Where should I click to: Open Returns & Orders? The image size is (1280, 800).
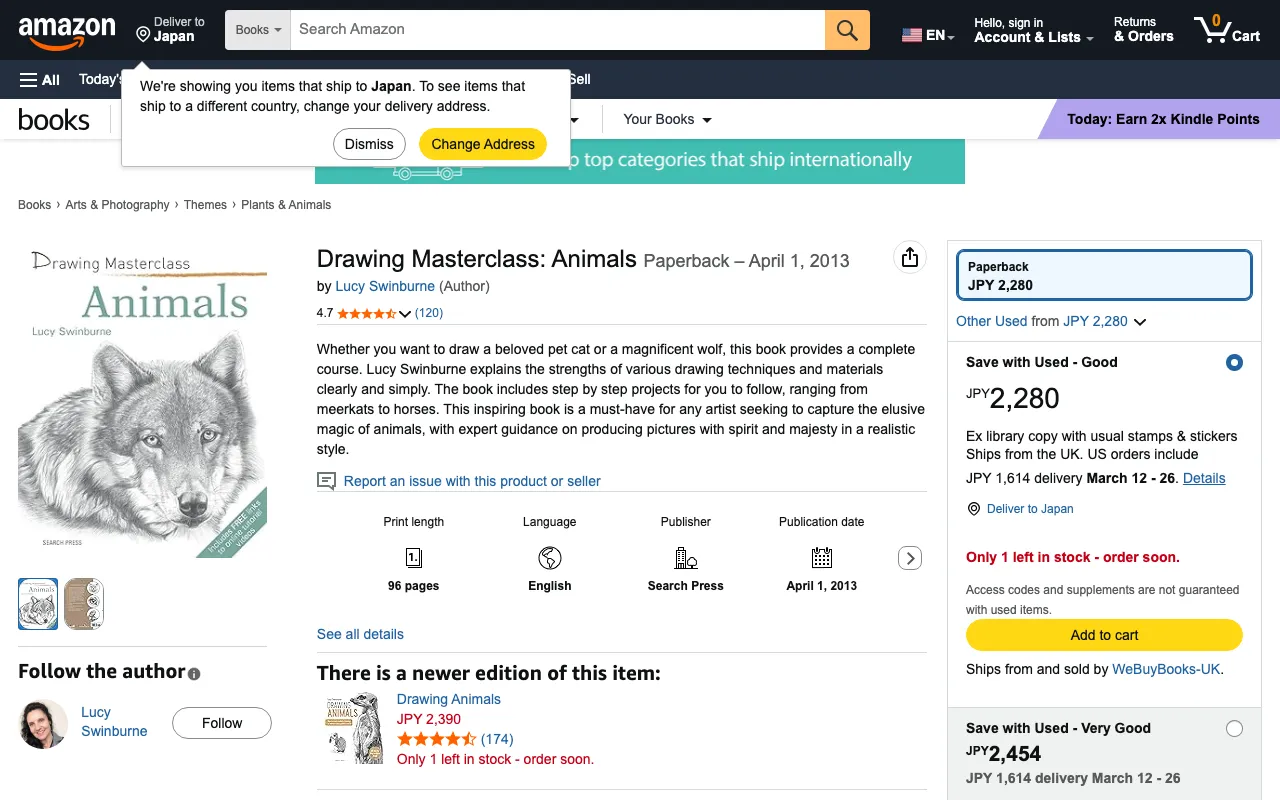(x=1143, y=30)
